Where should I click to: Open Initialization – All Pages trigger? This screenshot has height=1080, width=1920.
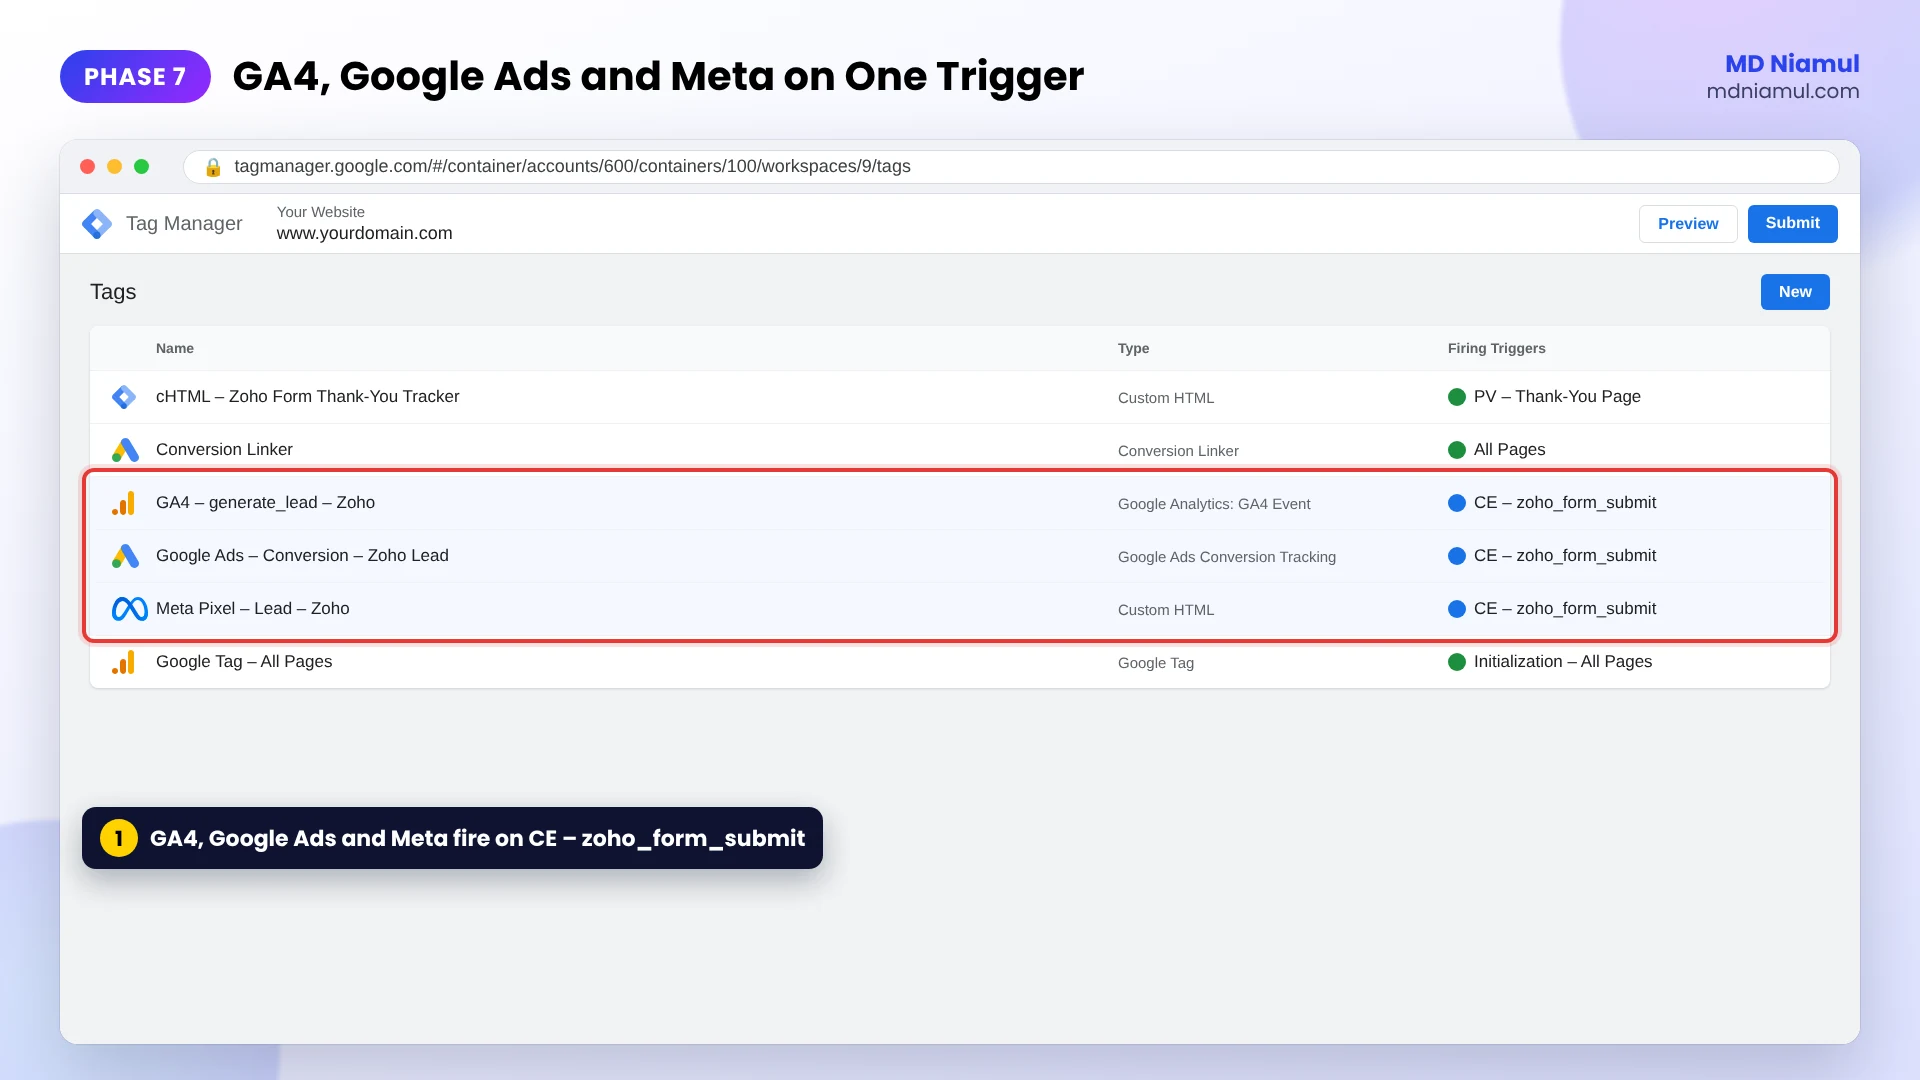(x=1563, y=662)
